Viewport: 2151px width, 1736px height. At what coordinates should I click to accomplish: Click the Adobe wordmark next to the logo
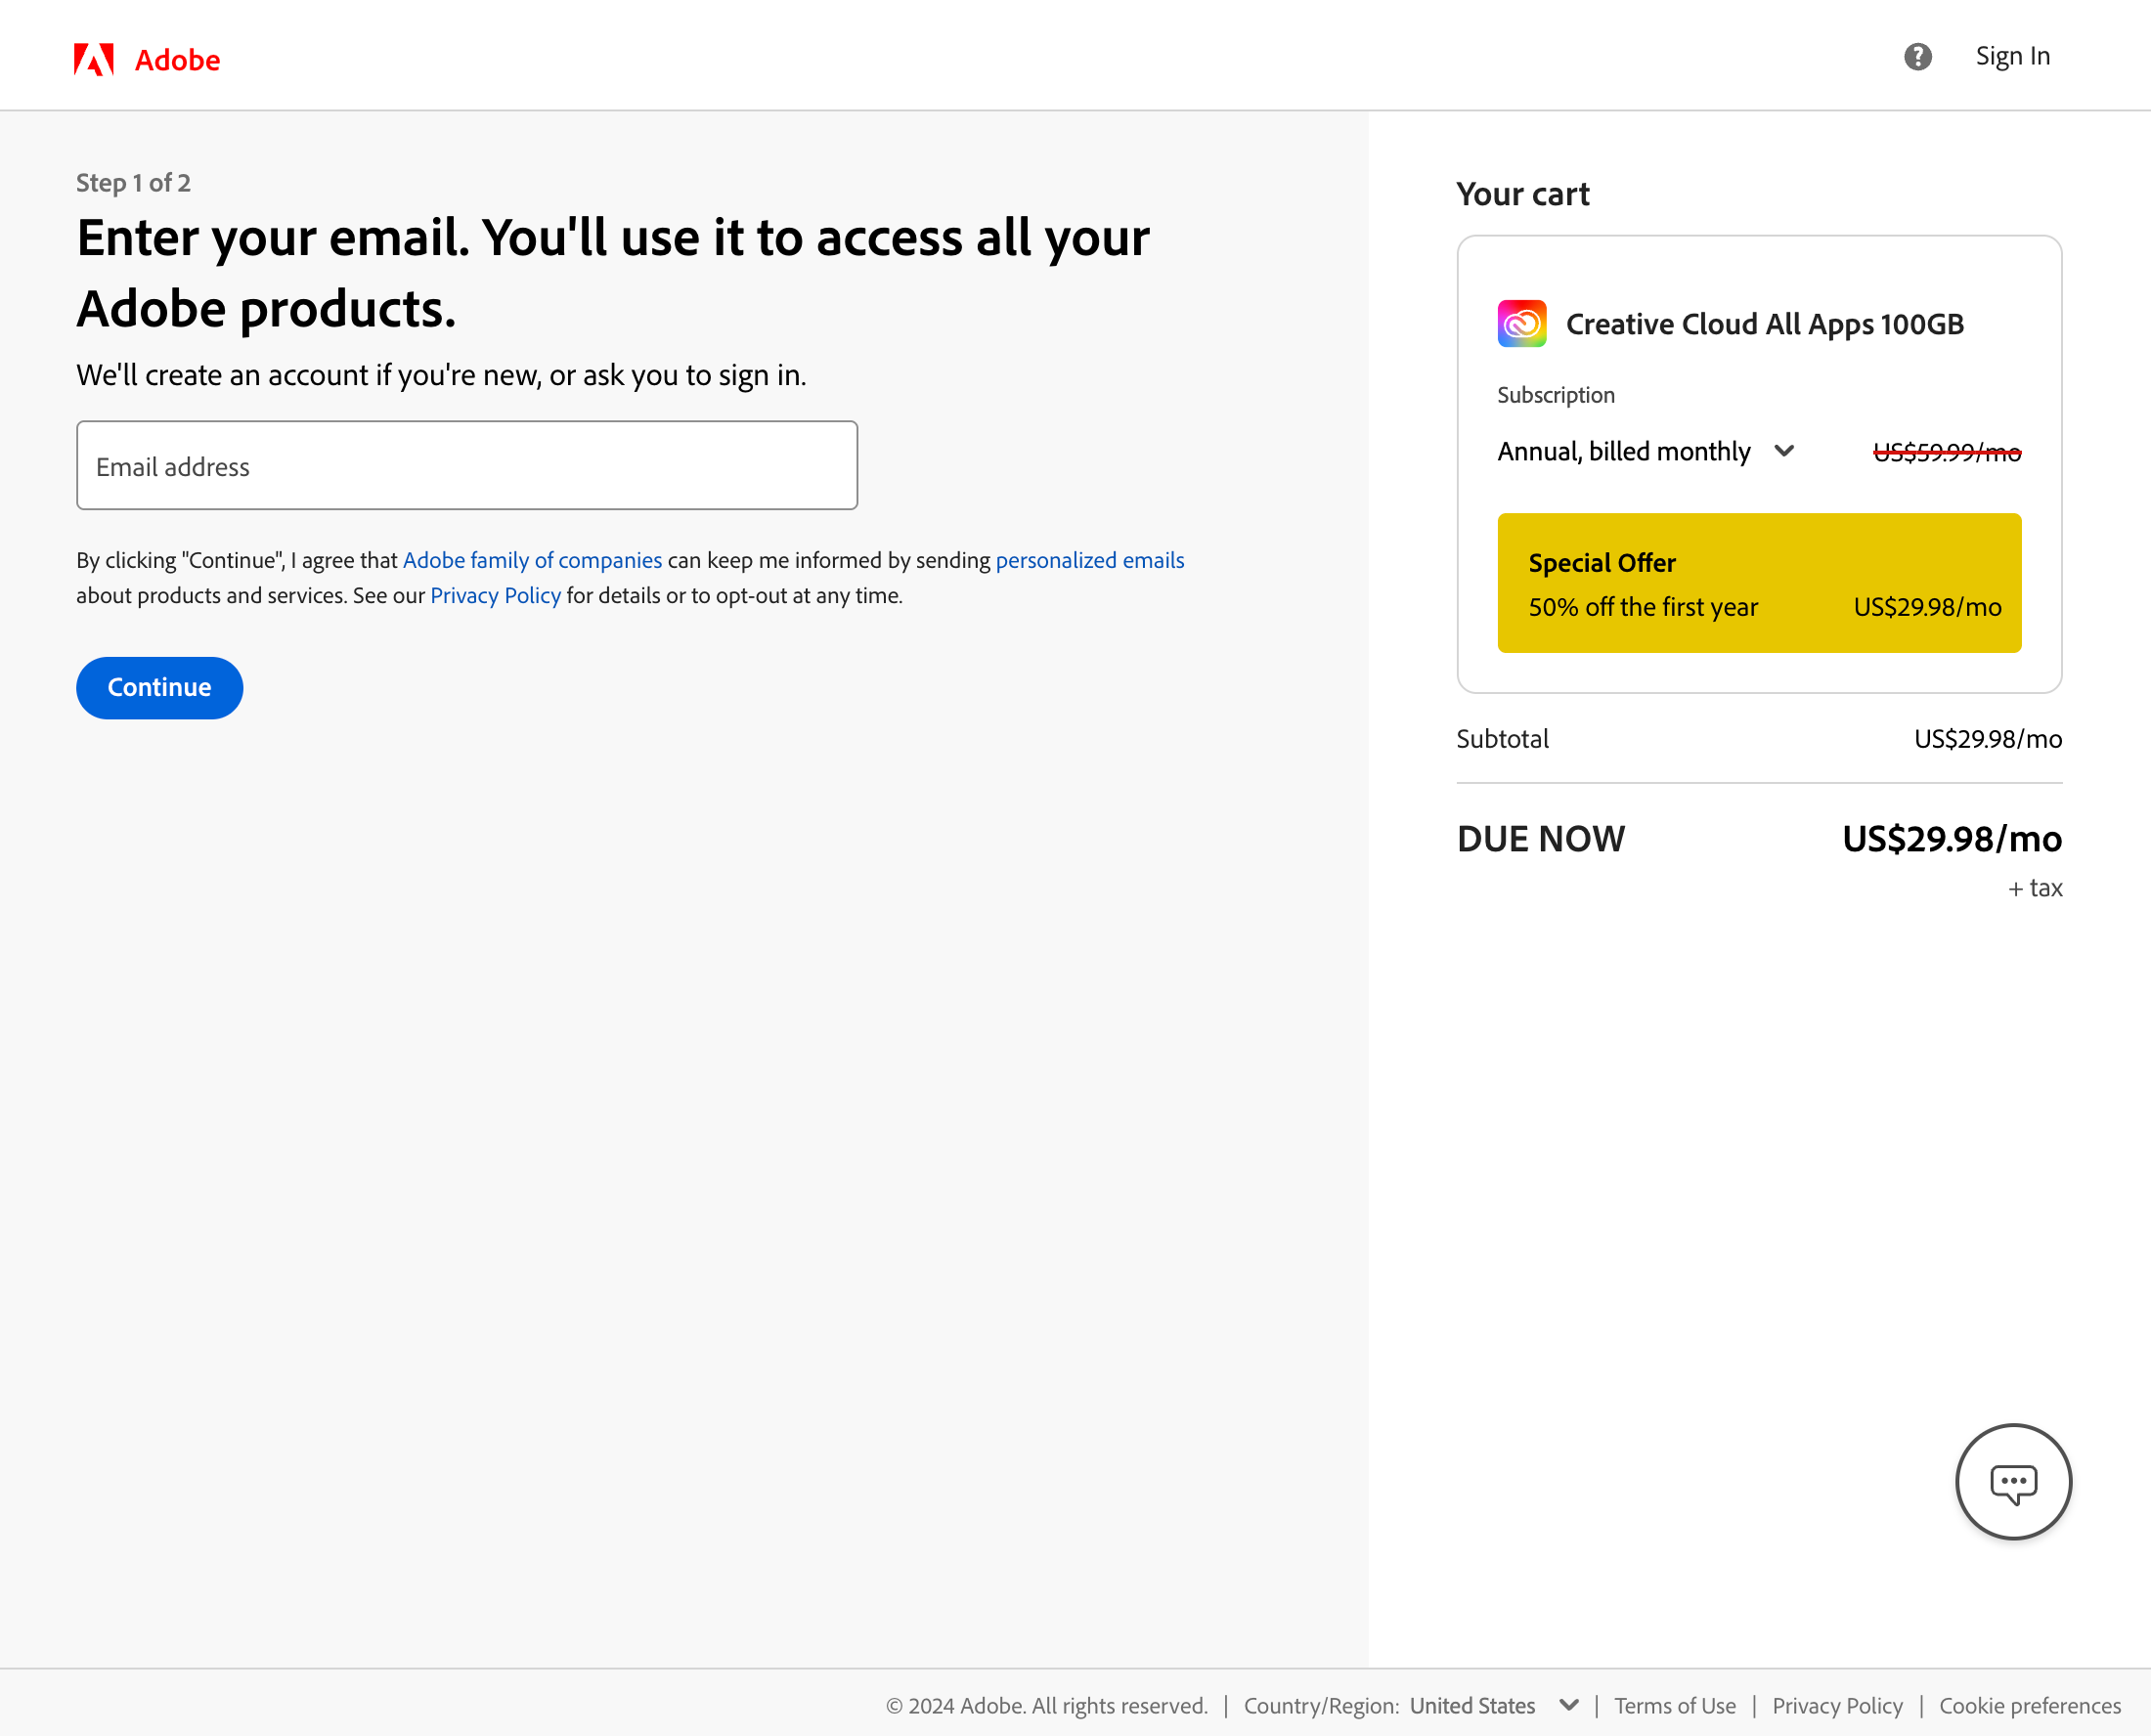[x=177, y=59]
